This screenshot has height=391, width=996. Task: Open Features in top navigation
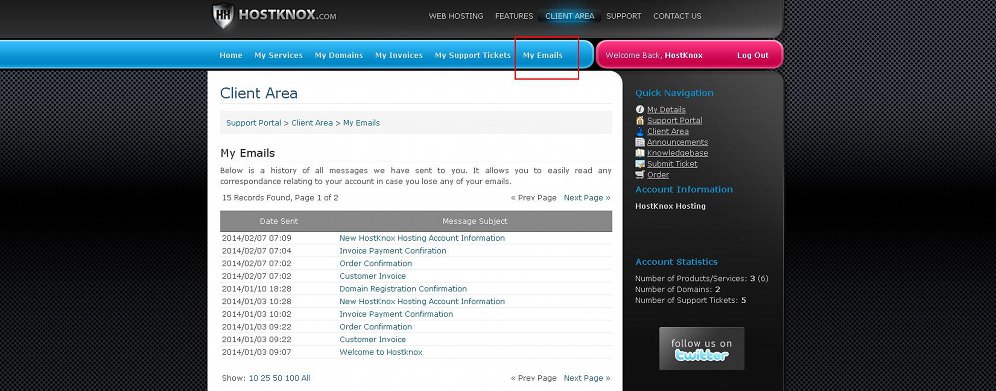(514, 16)
